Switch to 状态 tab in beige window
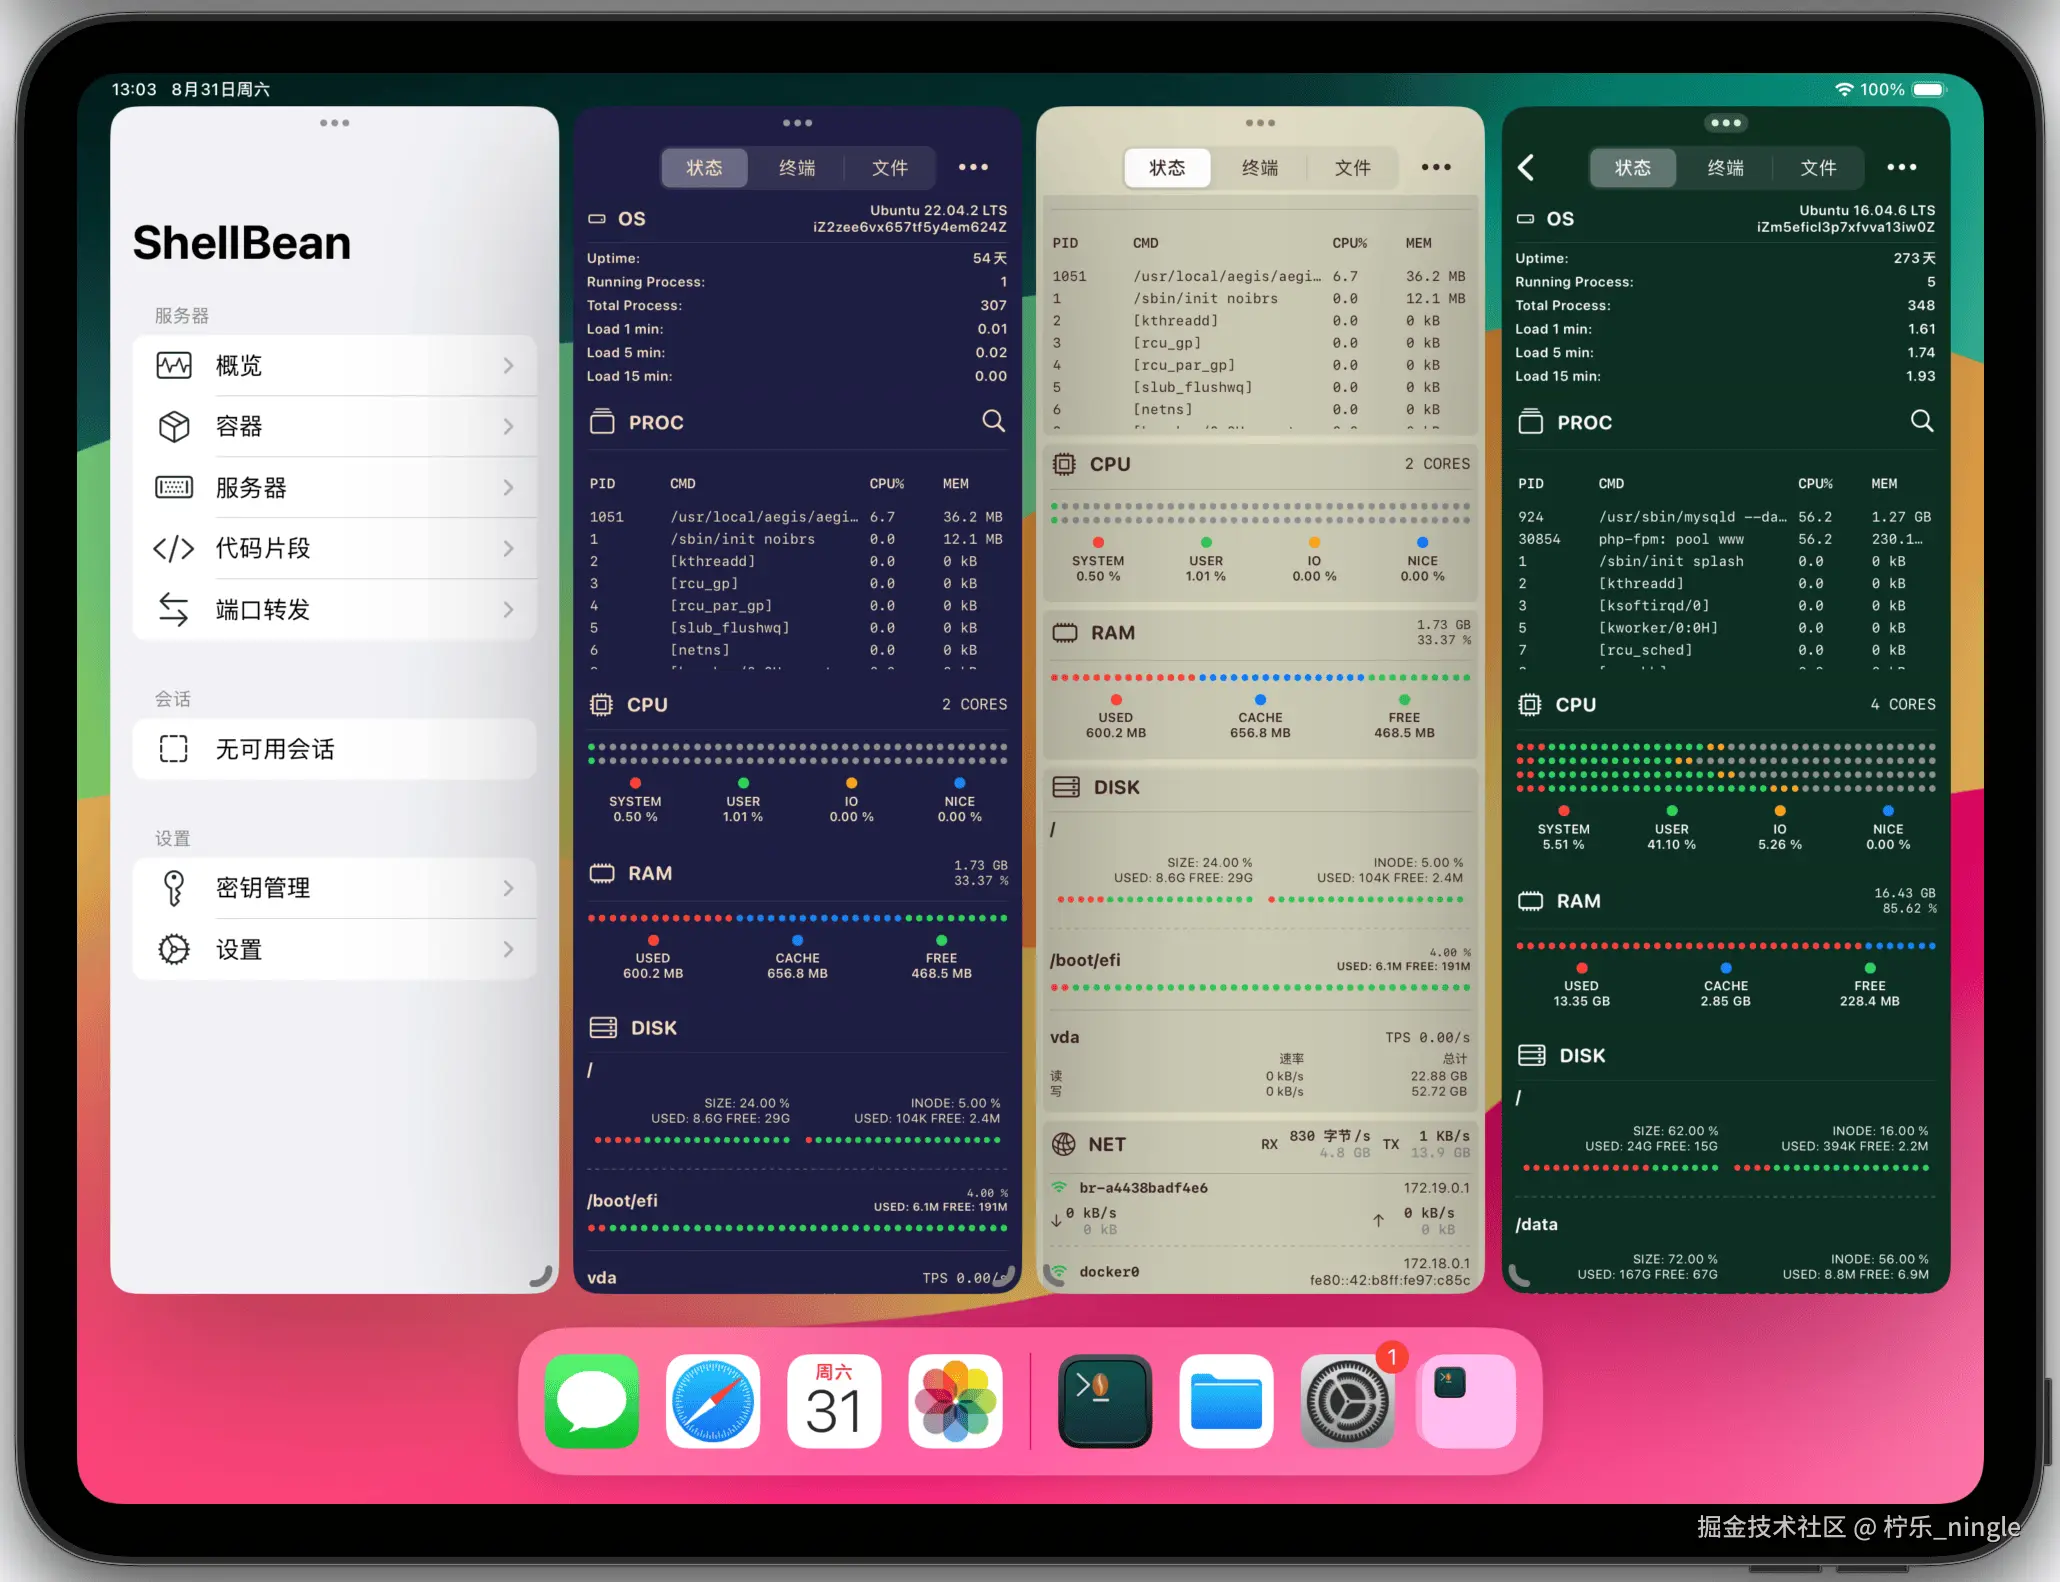 pos(1167,168)
